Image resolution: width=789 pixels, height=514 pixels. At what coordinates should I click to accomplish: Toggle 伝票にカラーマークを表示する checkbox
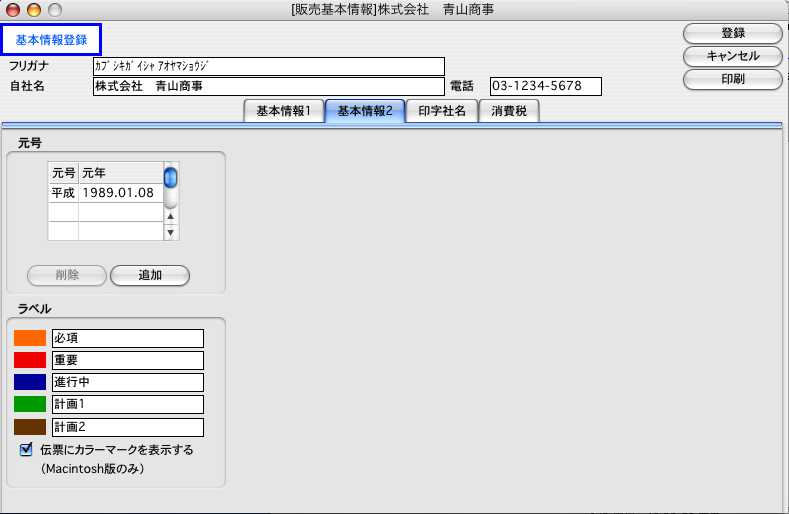(x=27, y=450)
